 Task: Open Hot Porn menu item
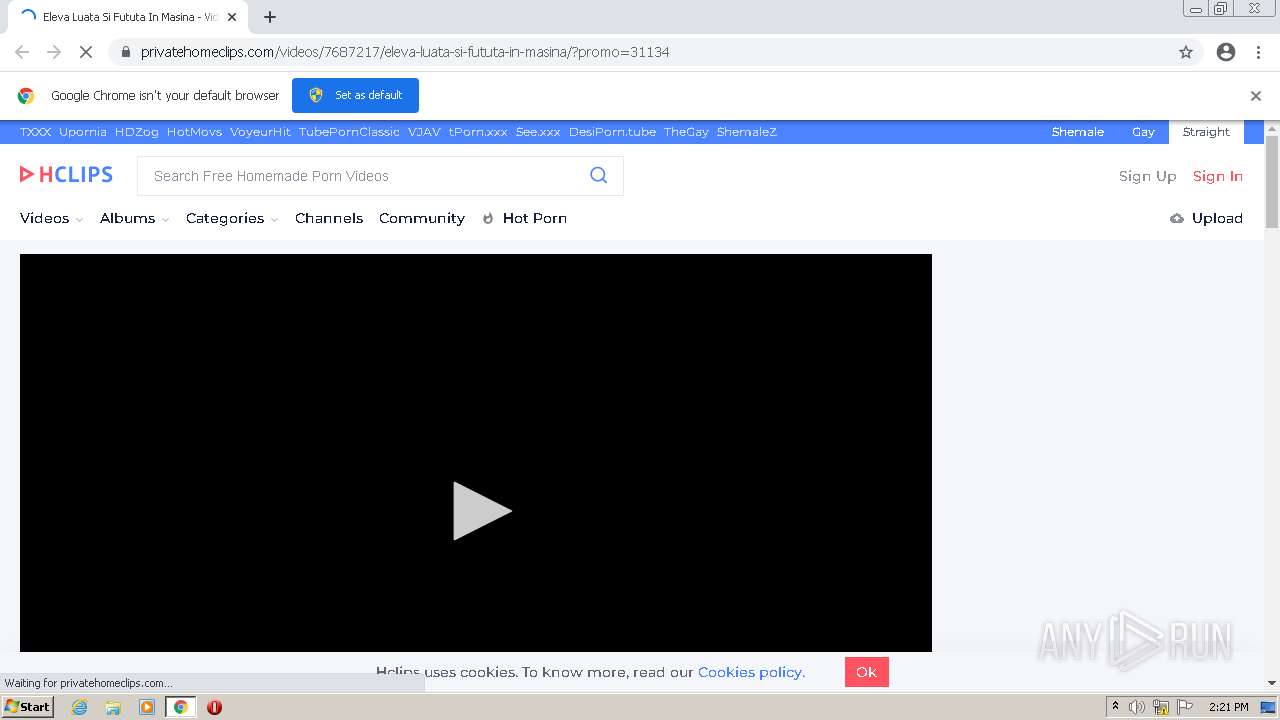click(535, 218)
